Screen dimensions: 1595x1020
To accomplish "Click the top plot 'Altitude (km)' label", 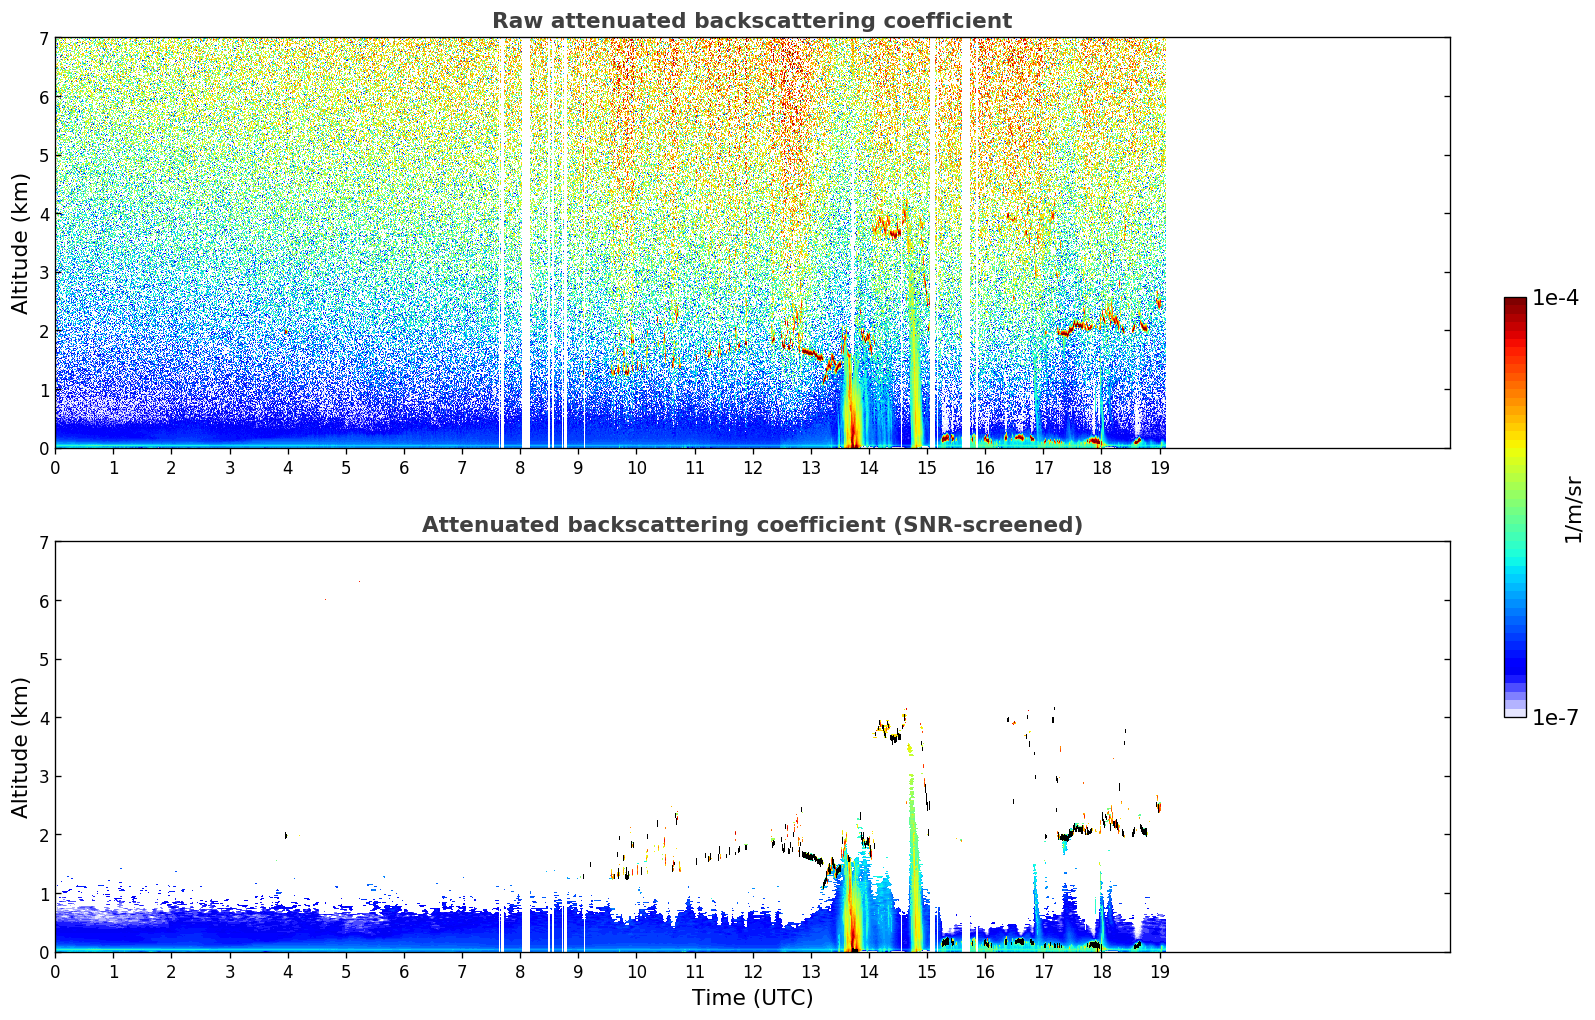I will click(x=21, y=243).
